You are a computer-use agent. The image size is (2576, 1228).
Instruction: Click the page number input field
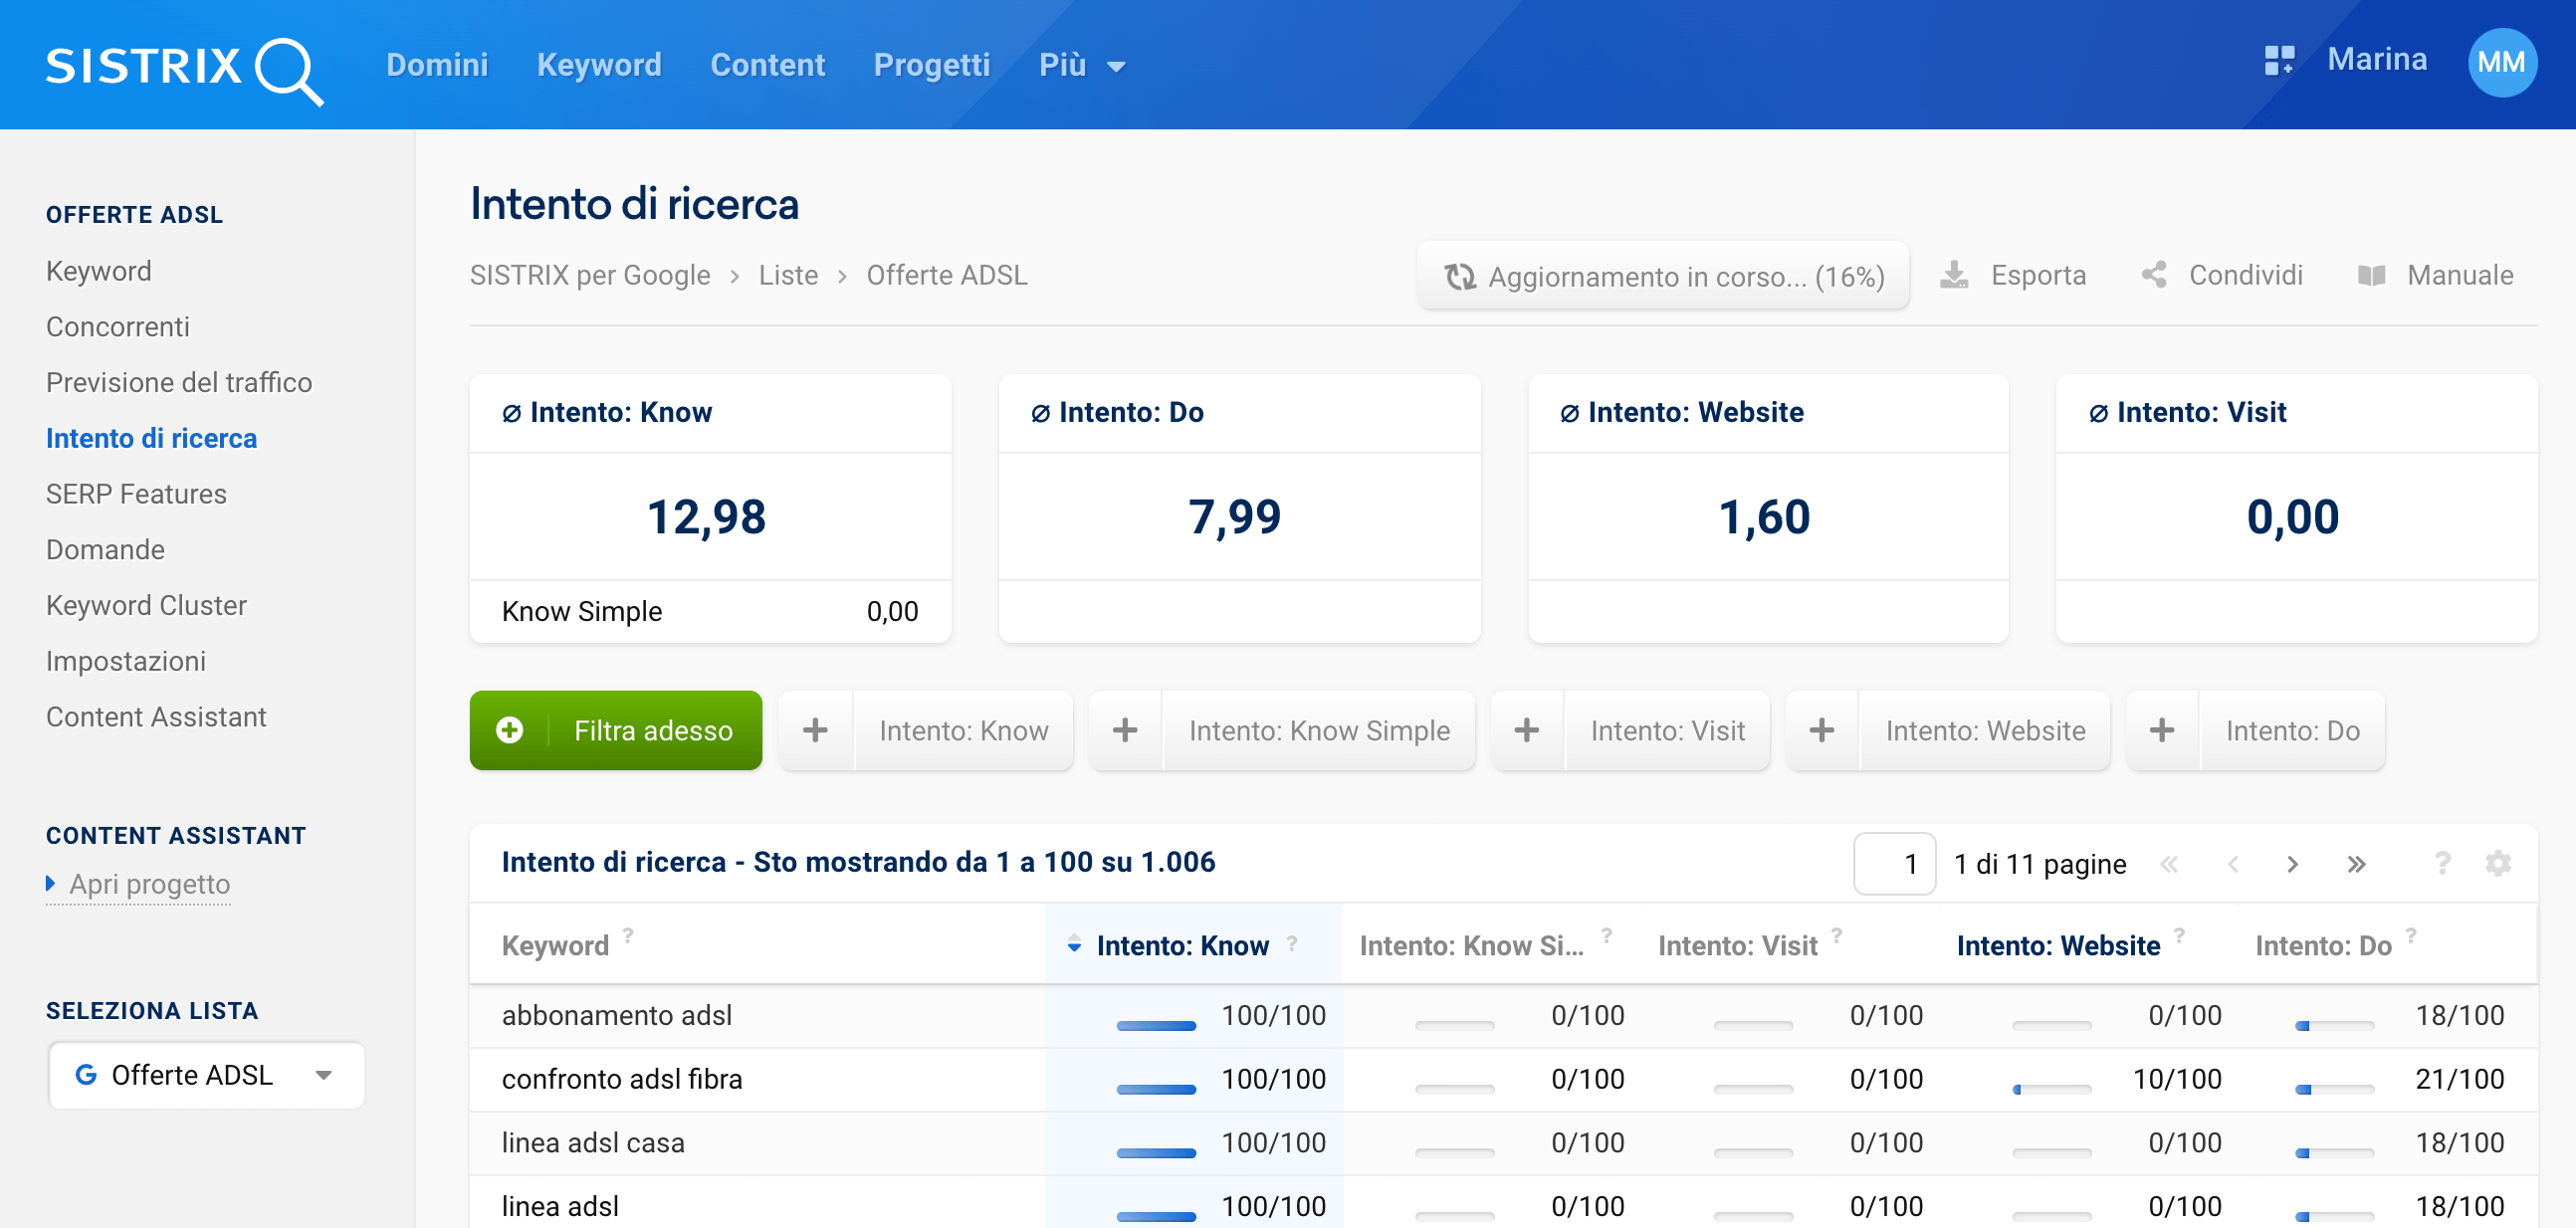pyautogui.click(x=1893, y=864)
